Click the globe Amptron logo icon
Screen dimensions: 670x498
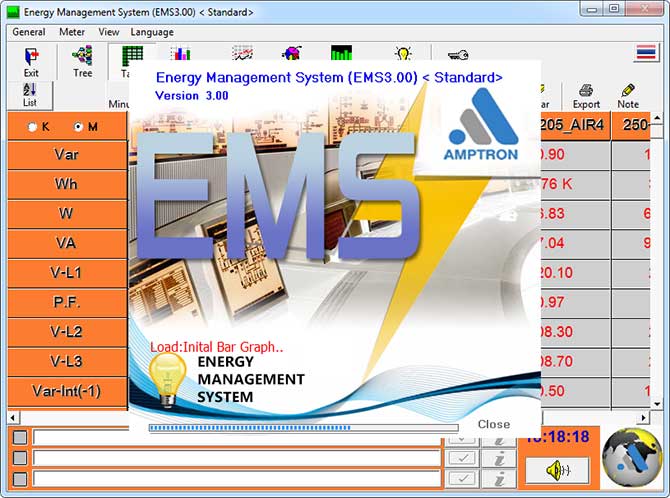click(632, 458)
